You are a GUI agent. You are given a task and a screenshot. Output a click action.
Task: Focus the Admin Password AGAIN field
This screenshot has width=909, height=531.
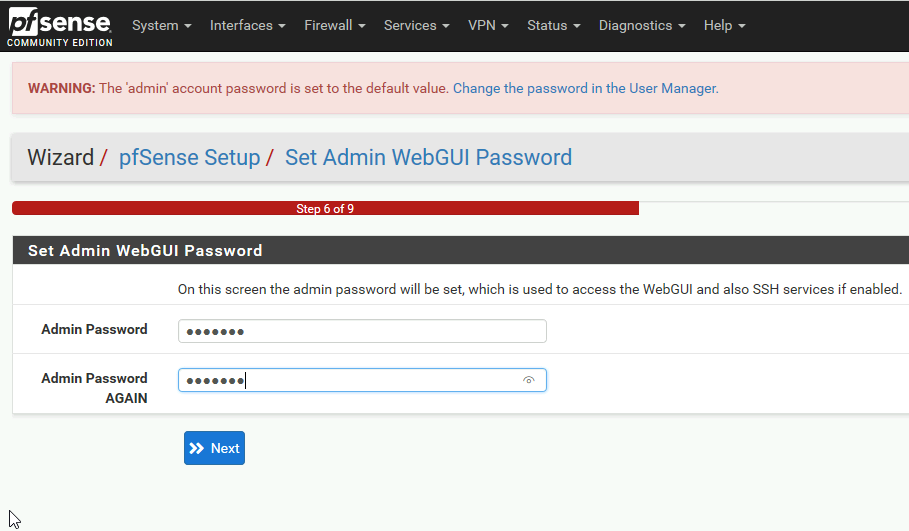click(x=362, y=380)
